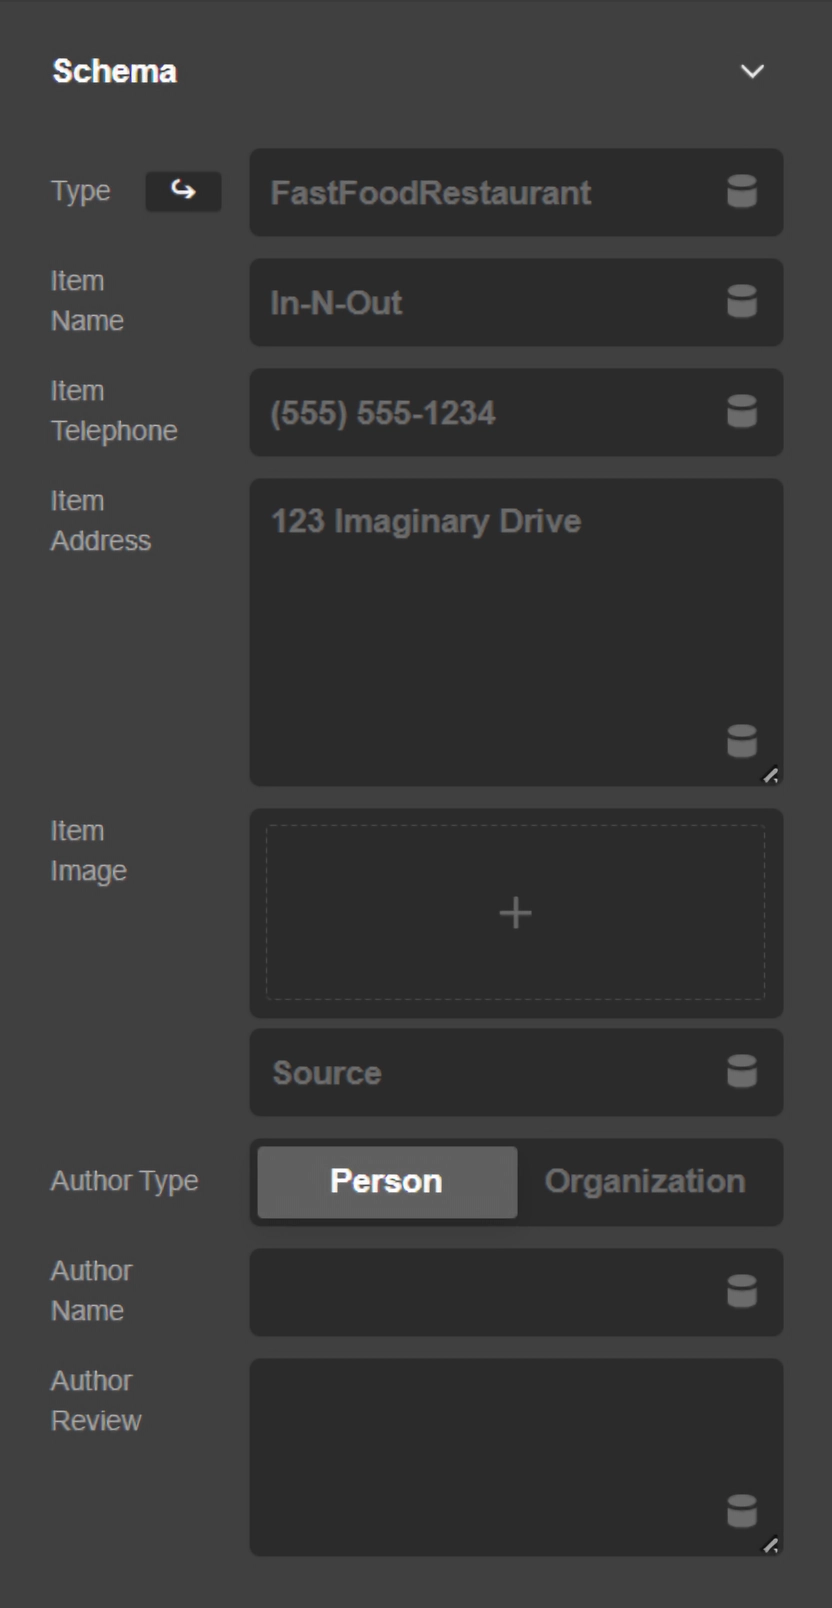
Task: Click dynamic data icon in Item Name field
Action: pos(741,302)
